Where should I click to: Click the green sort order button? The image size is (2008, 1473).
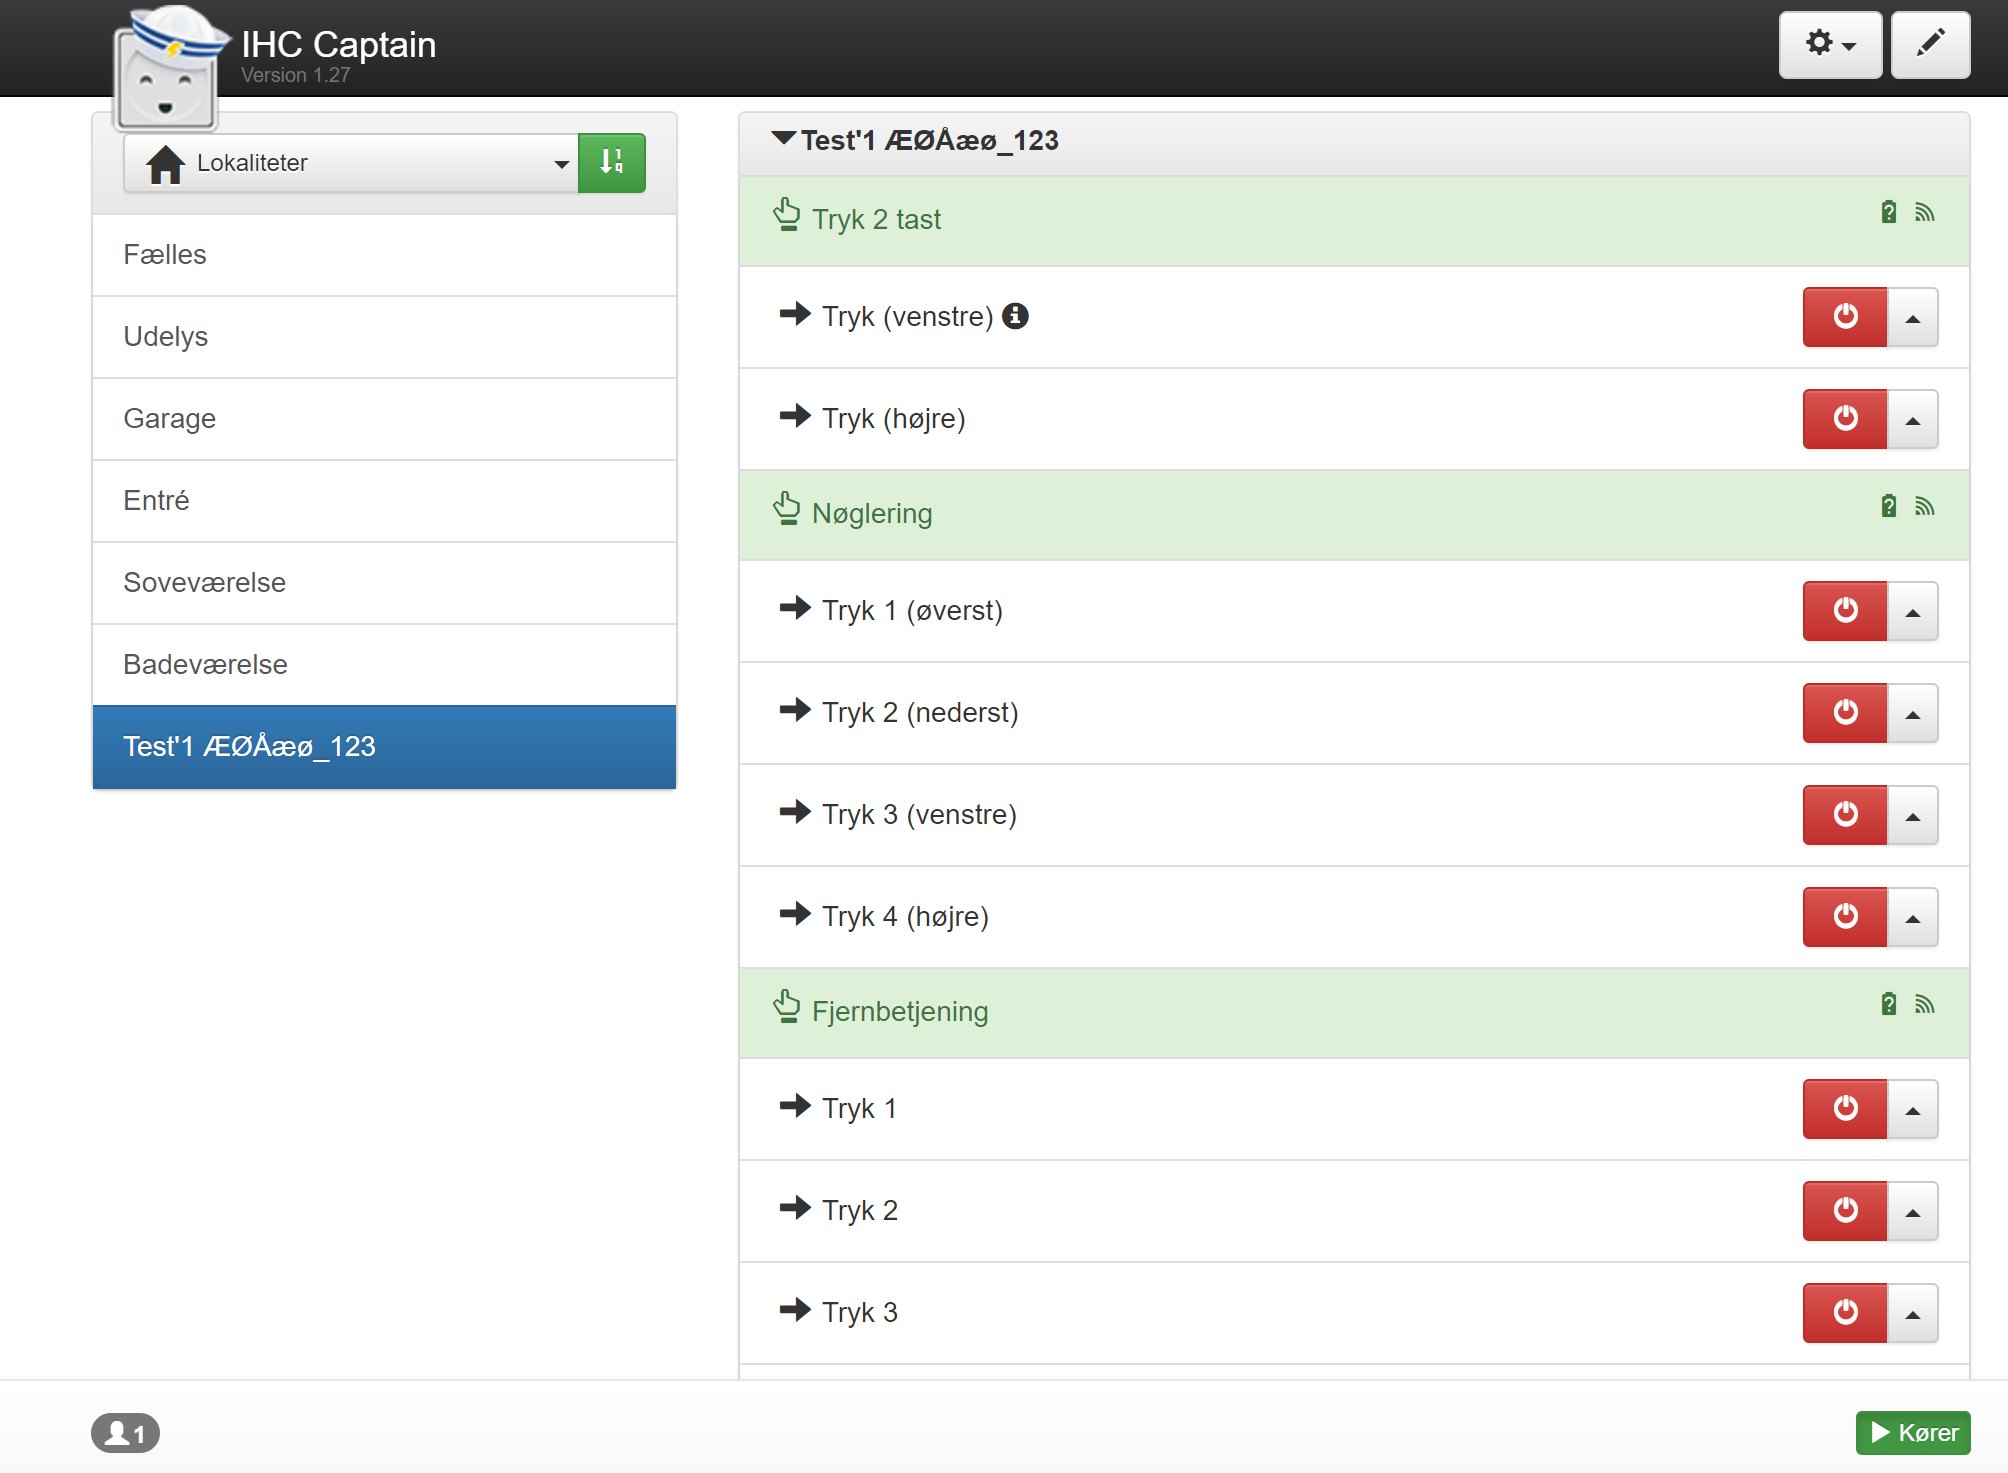[612, 163]
